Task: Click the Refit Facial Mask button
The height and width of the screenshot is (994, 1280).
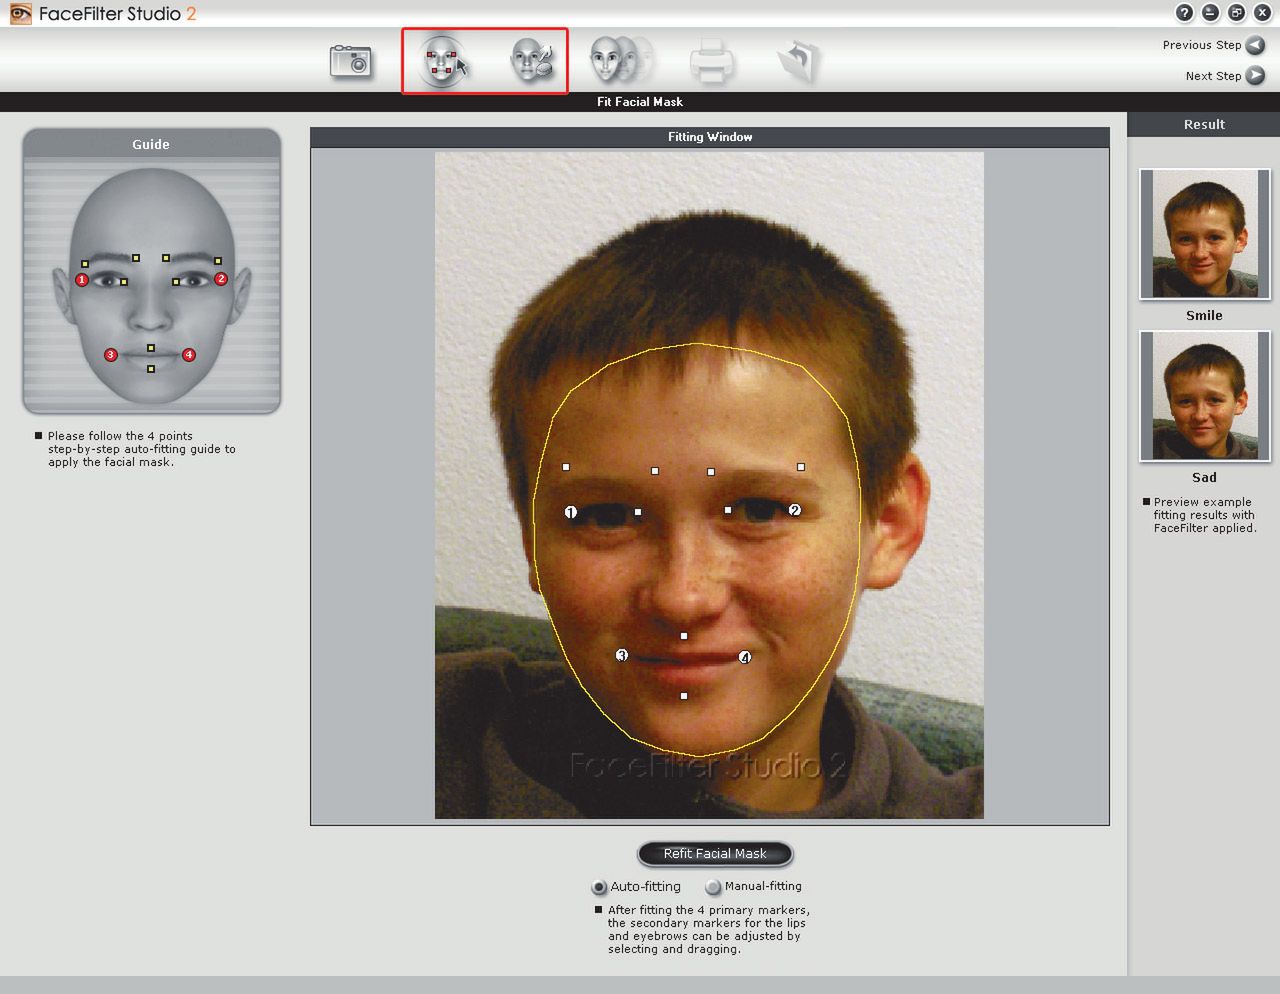Action: coord(715,853)
